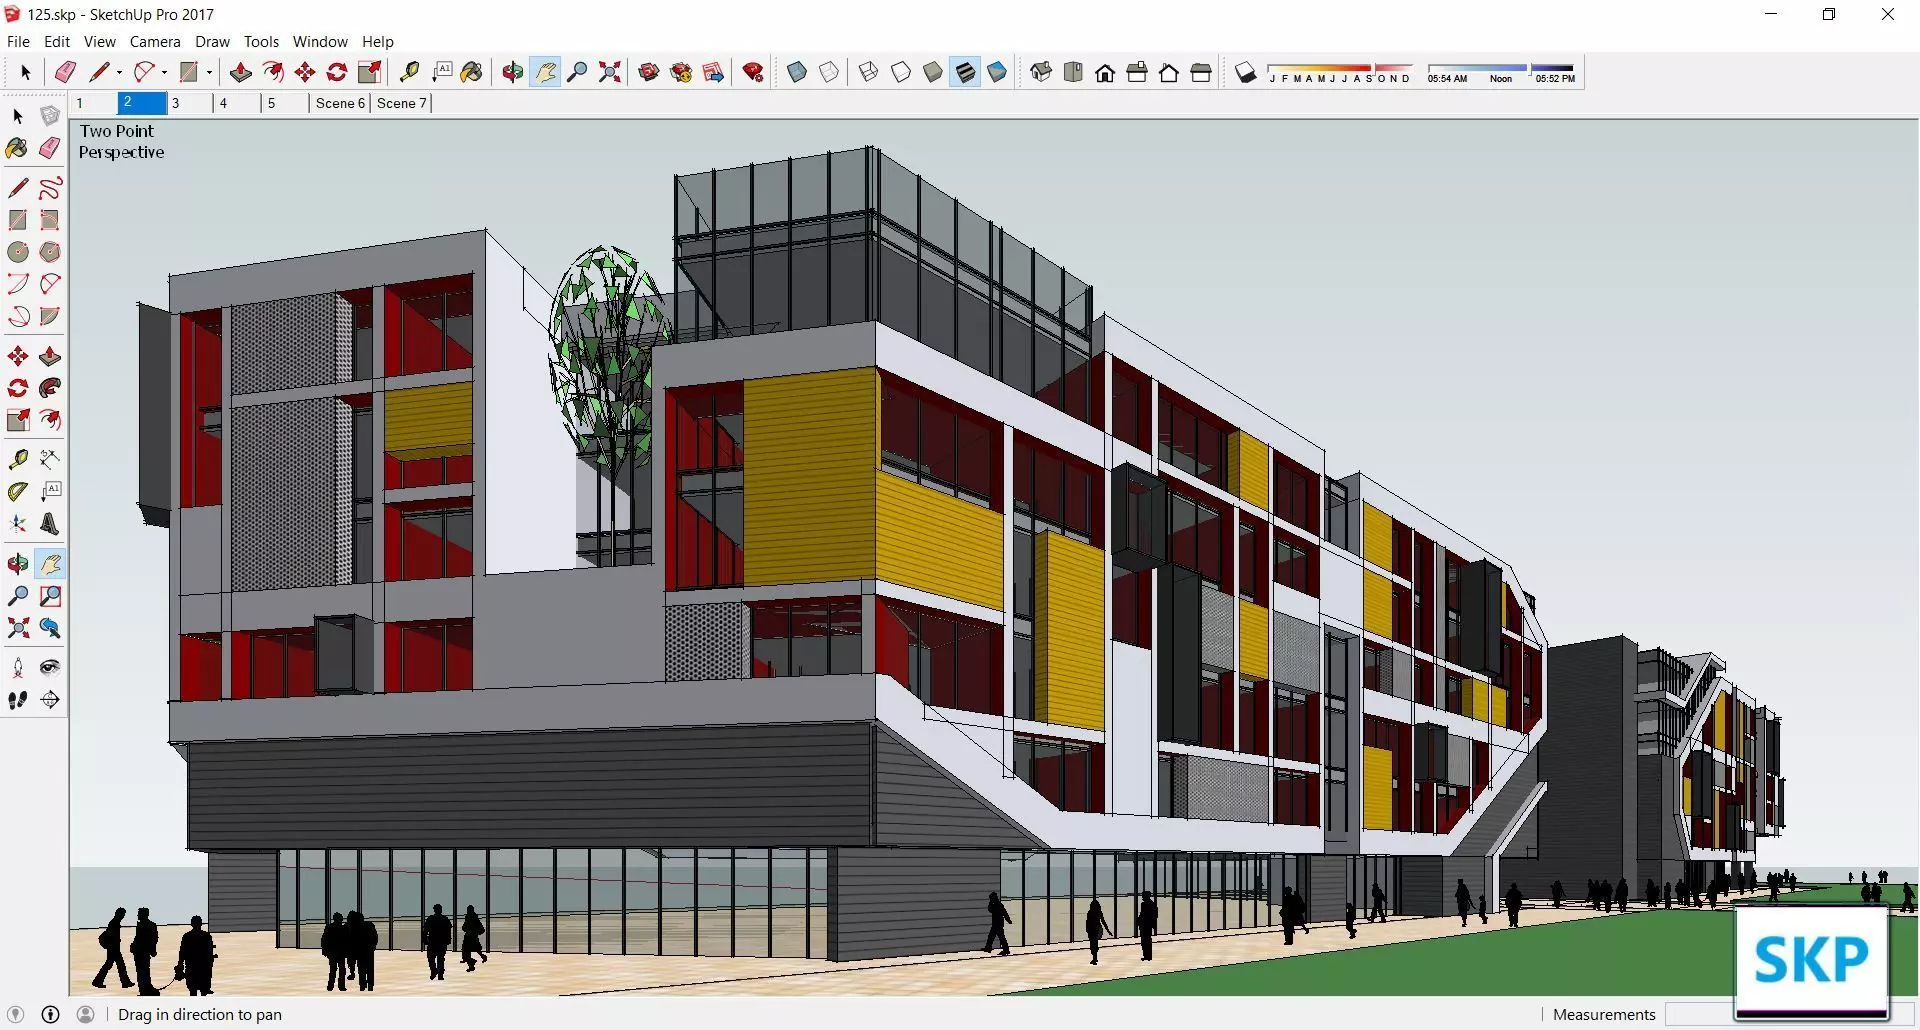Toggle Shaded With Textures style
This screenshot has height=1030, width=1920.
click(964, 72)
